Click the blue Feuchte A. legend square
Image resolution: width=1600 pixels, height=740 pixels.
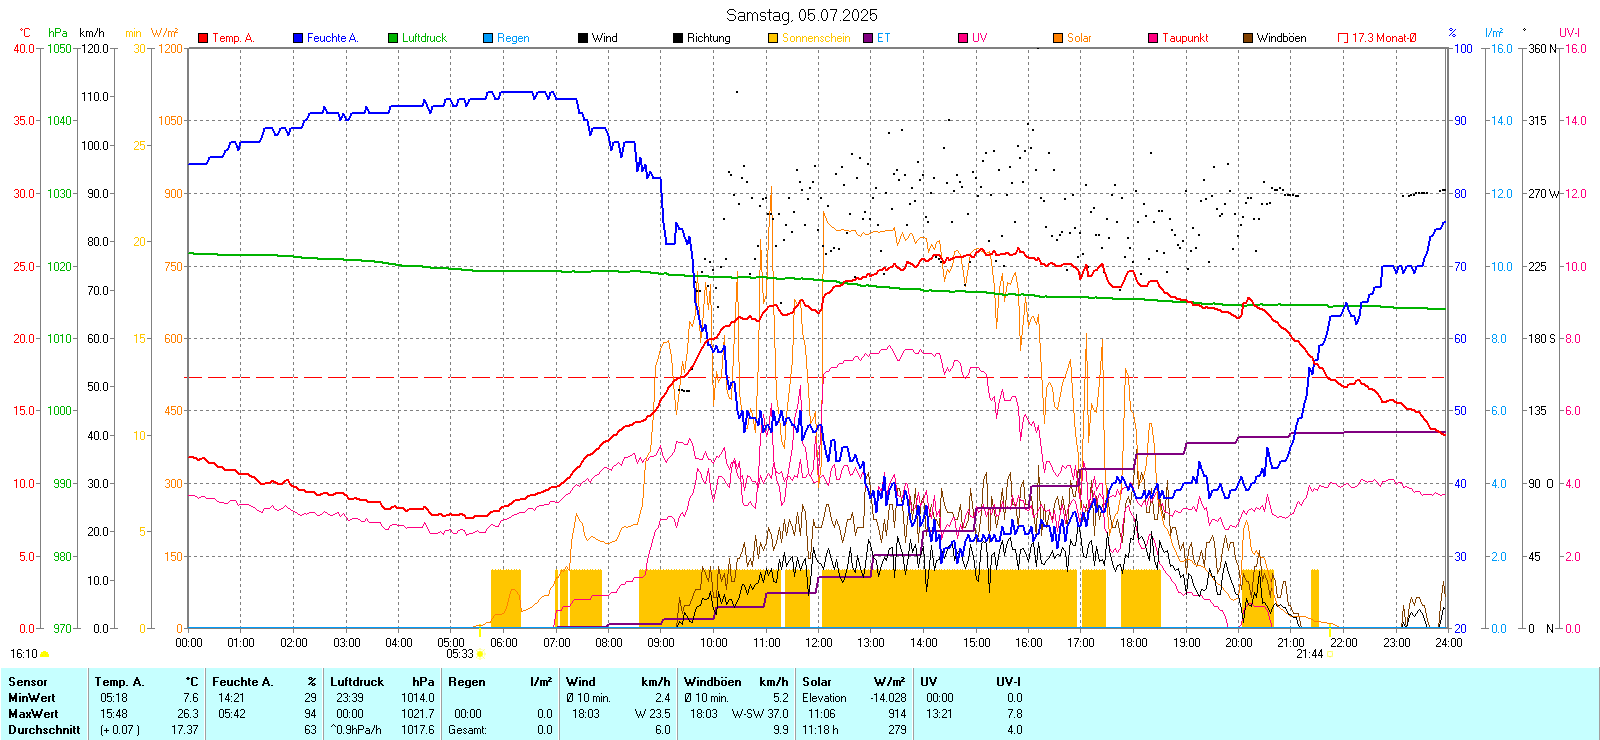point(298,38)
